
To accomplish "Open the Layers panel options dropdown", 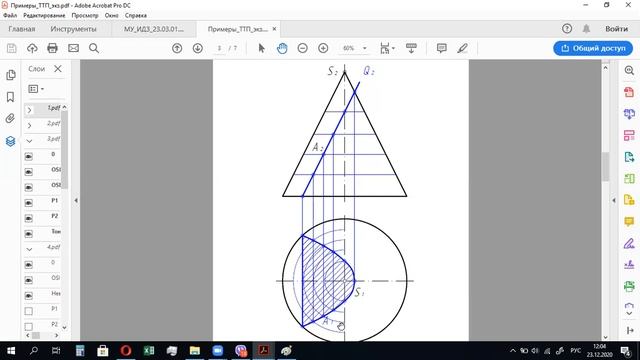I will (x=36, y=89).
